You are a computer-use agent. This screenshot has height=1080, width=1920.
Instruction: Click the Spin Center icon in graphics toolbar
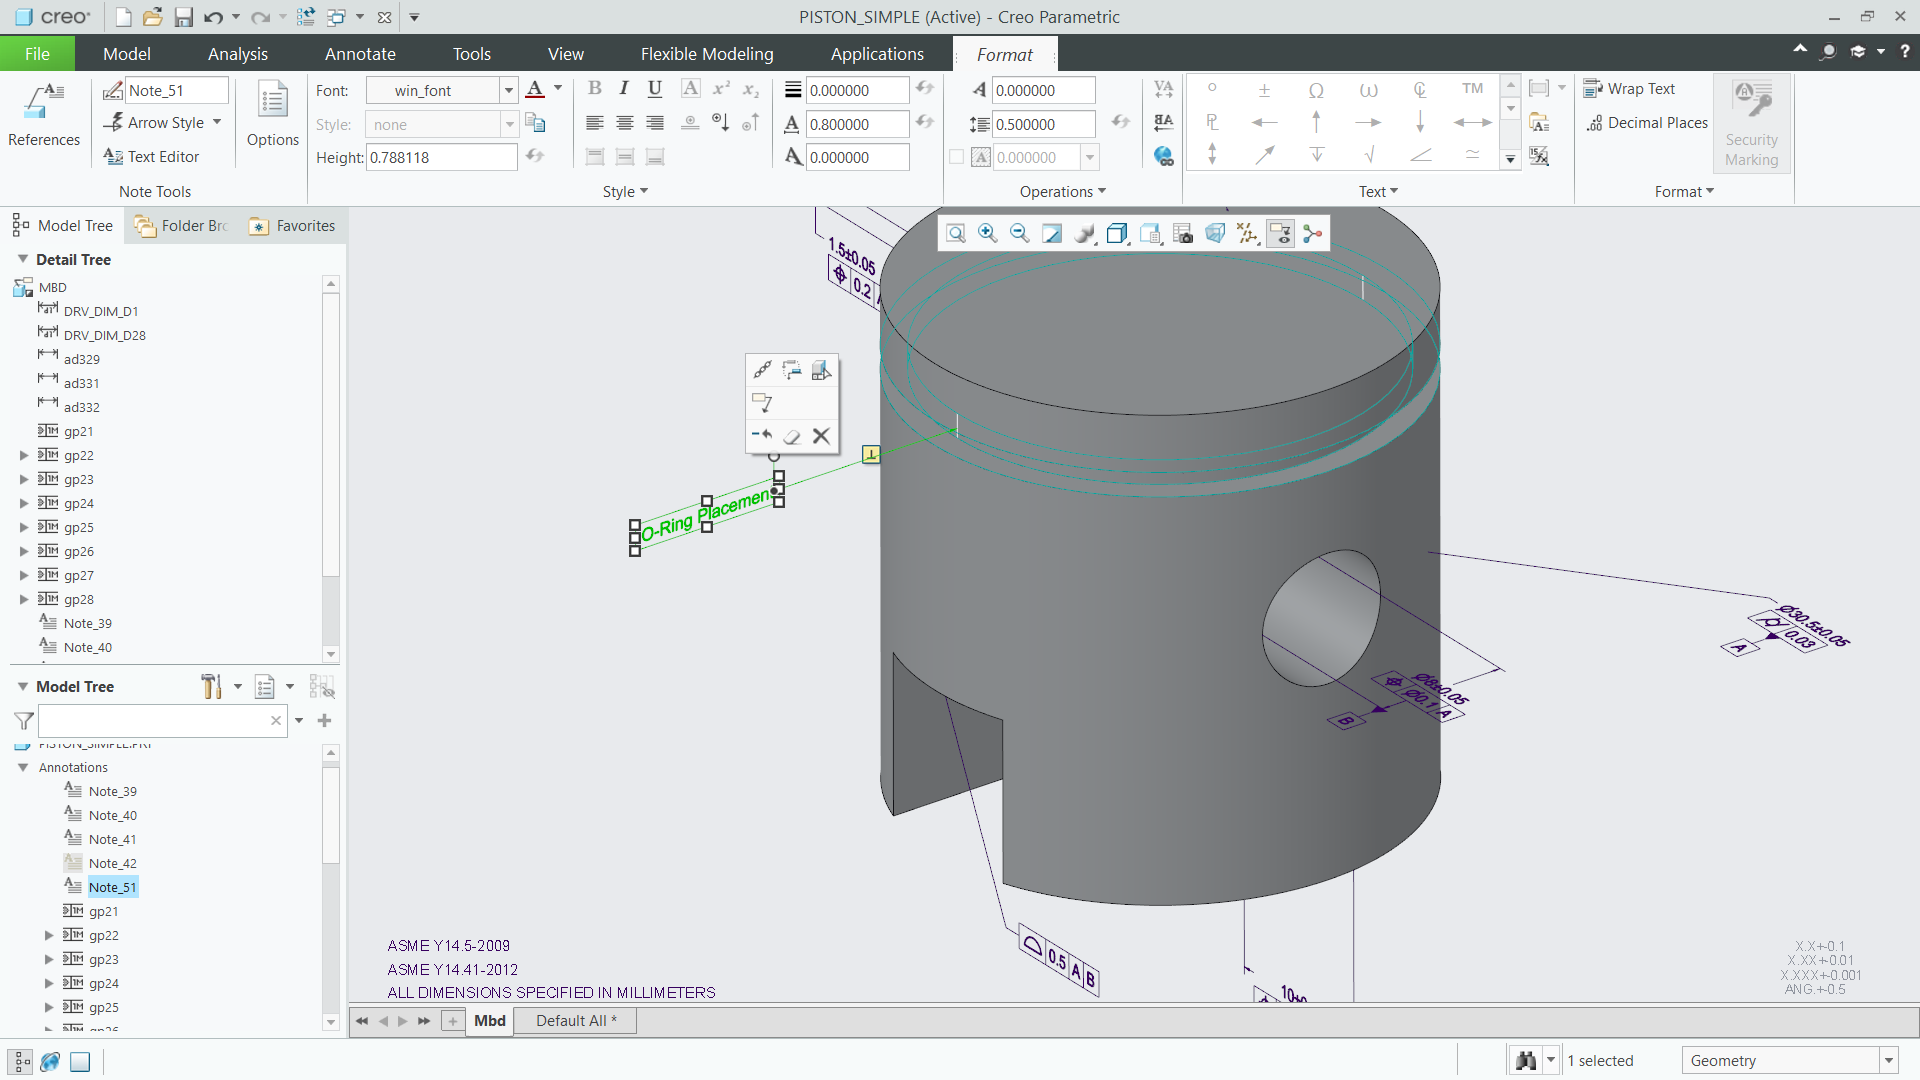(1312, 233)
